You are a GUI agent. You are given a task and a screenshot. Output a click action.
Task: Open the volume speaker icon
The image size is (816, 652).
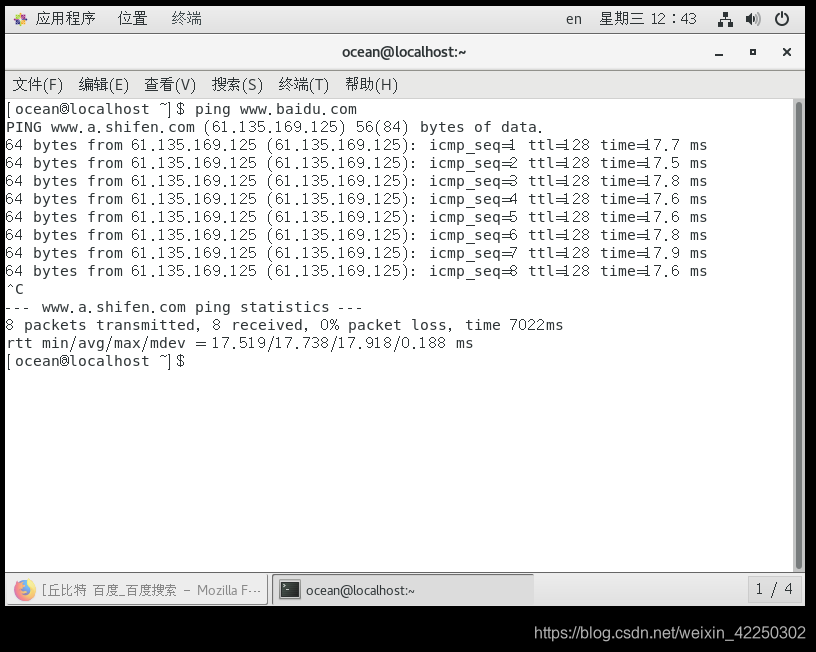click(x=753, y=19)
